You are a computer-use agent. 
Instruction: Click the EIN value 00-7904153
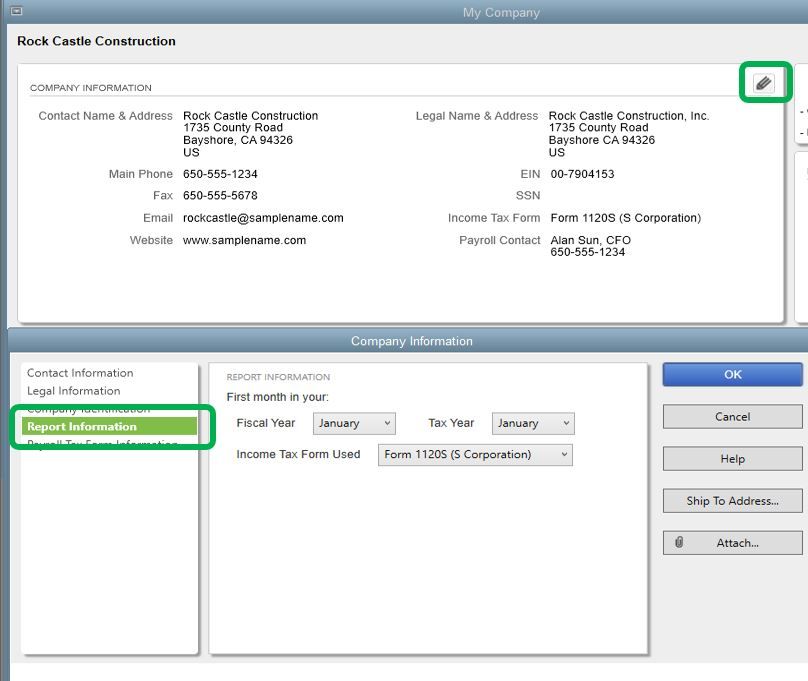point(582,174)
